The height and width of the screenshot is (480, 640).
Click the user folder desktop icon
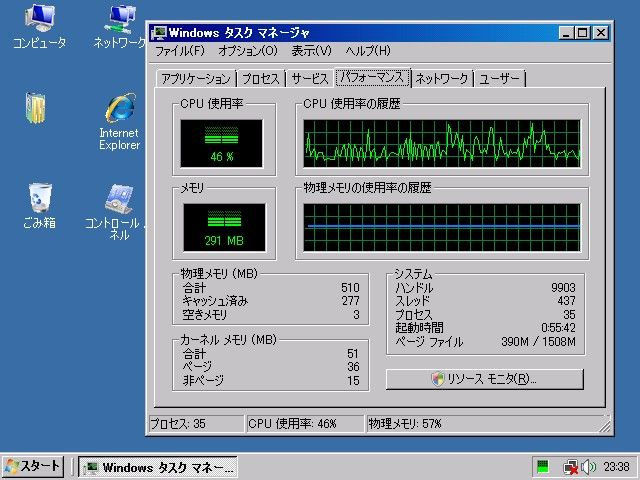click(x=36, y=108)
